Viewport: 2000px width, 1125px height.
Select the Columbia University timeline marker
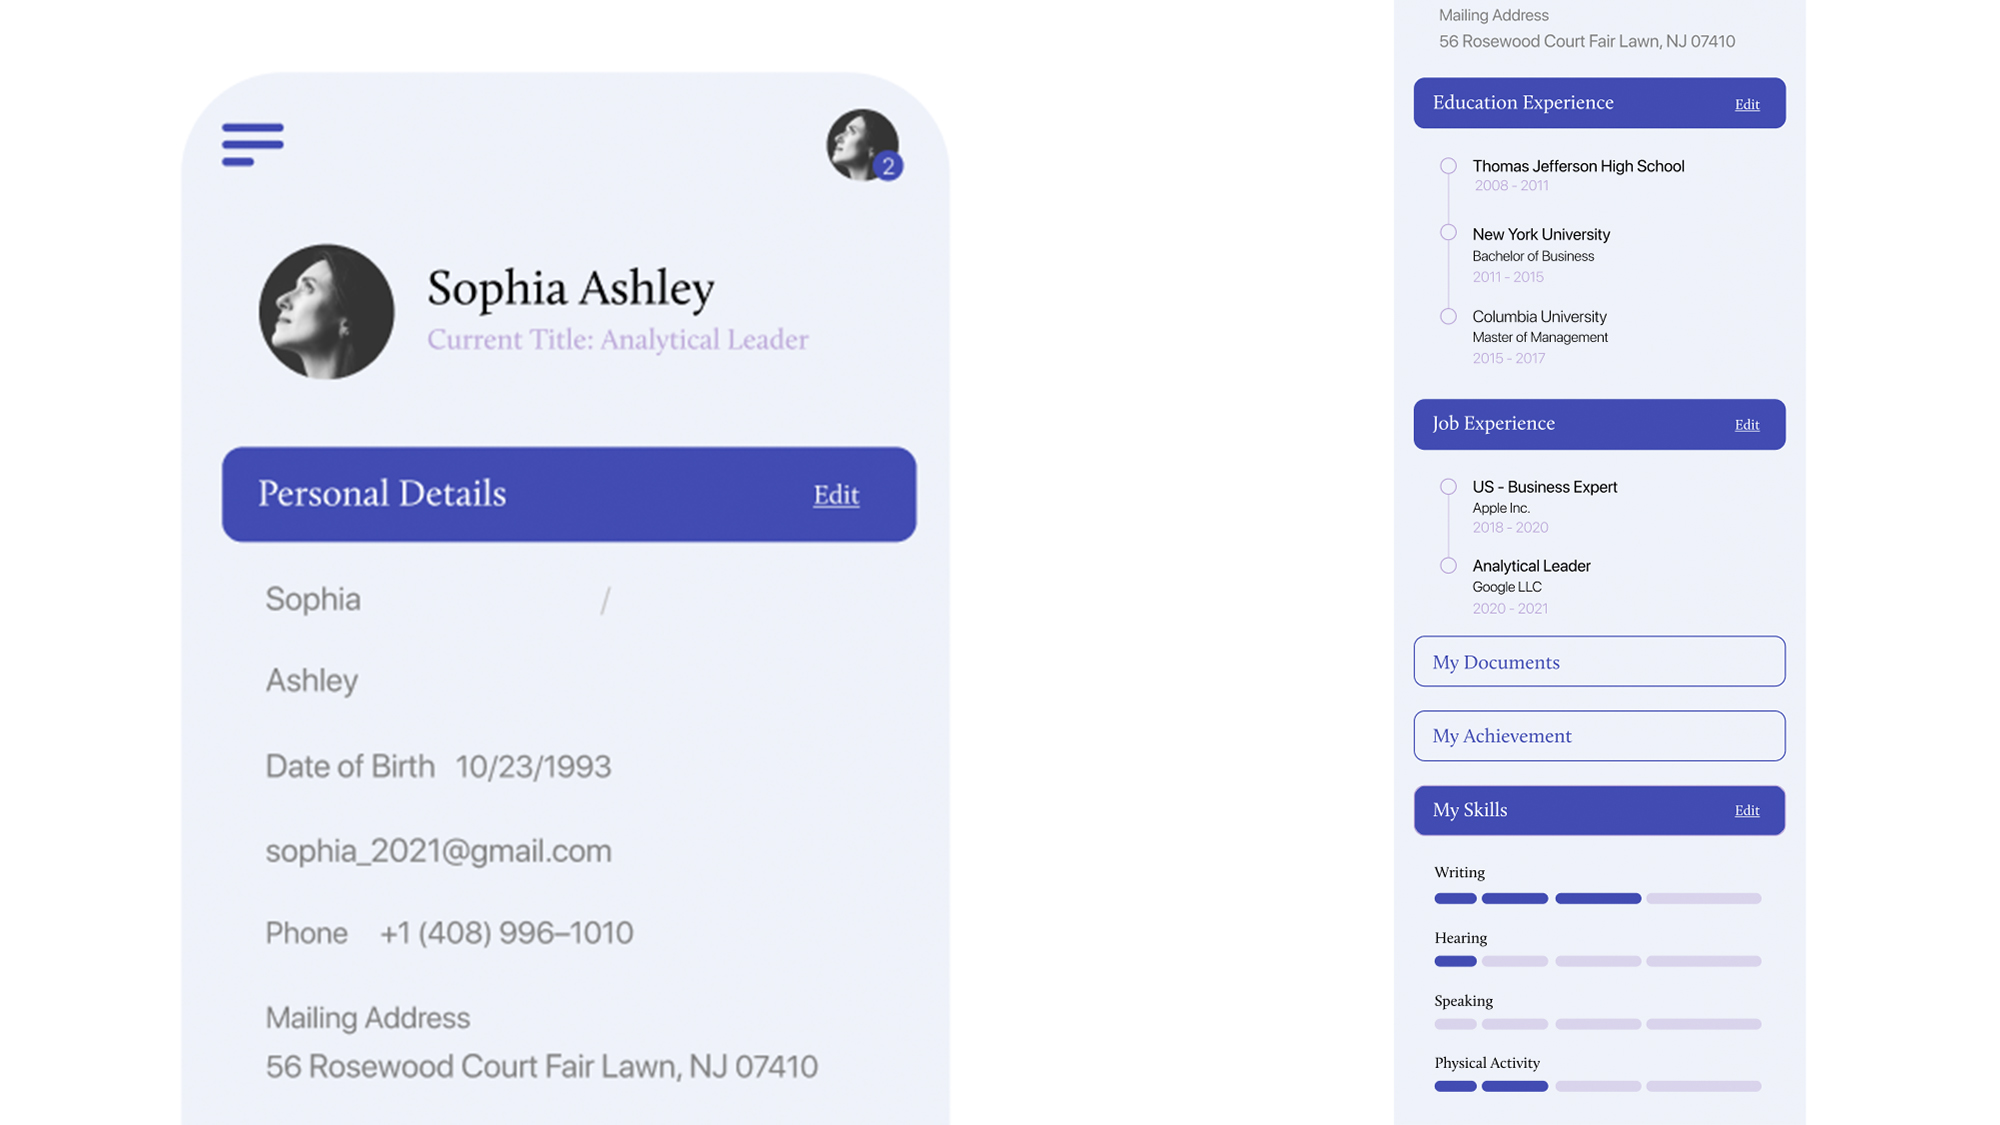pyautogui.click(x=1448, y=317)
